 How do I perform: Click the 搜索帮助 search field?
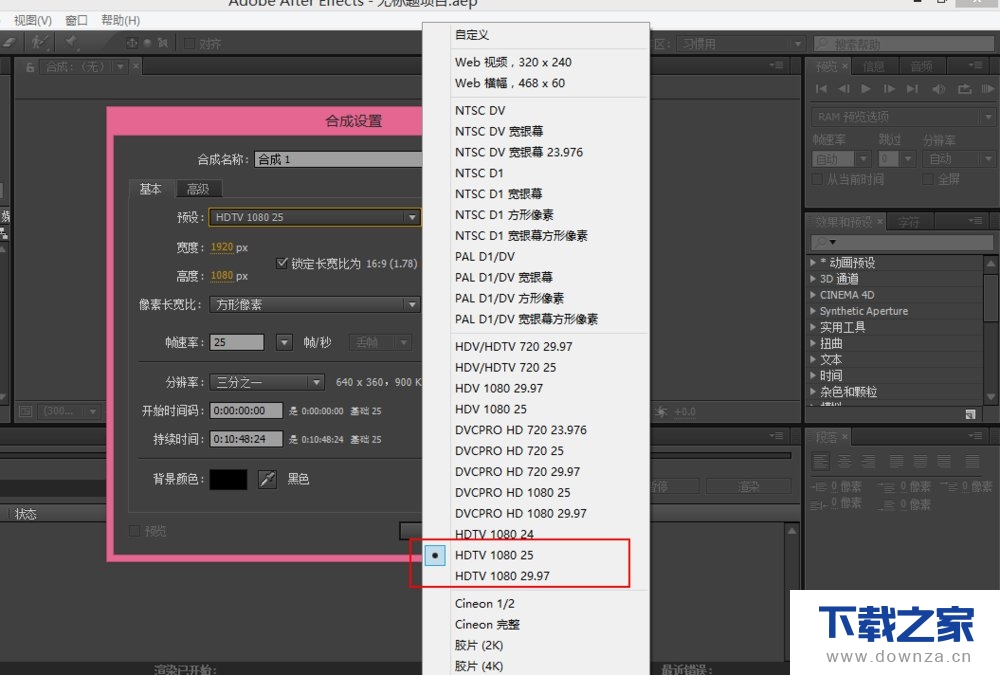[x=904, y=44]
